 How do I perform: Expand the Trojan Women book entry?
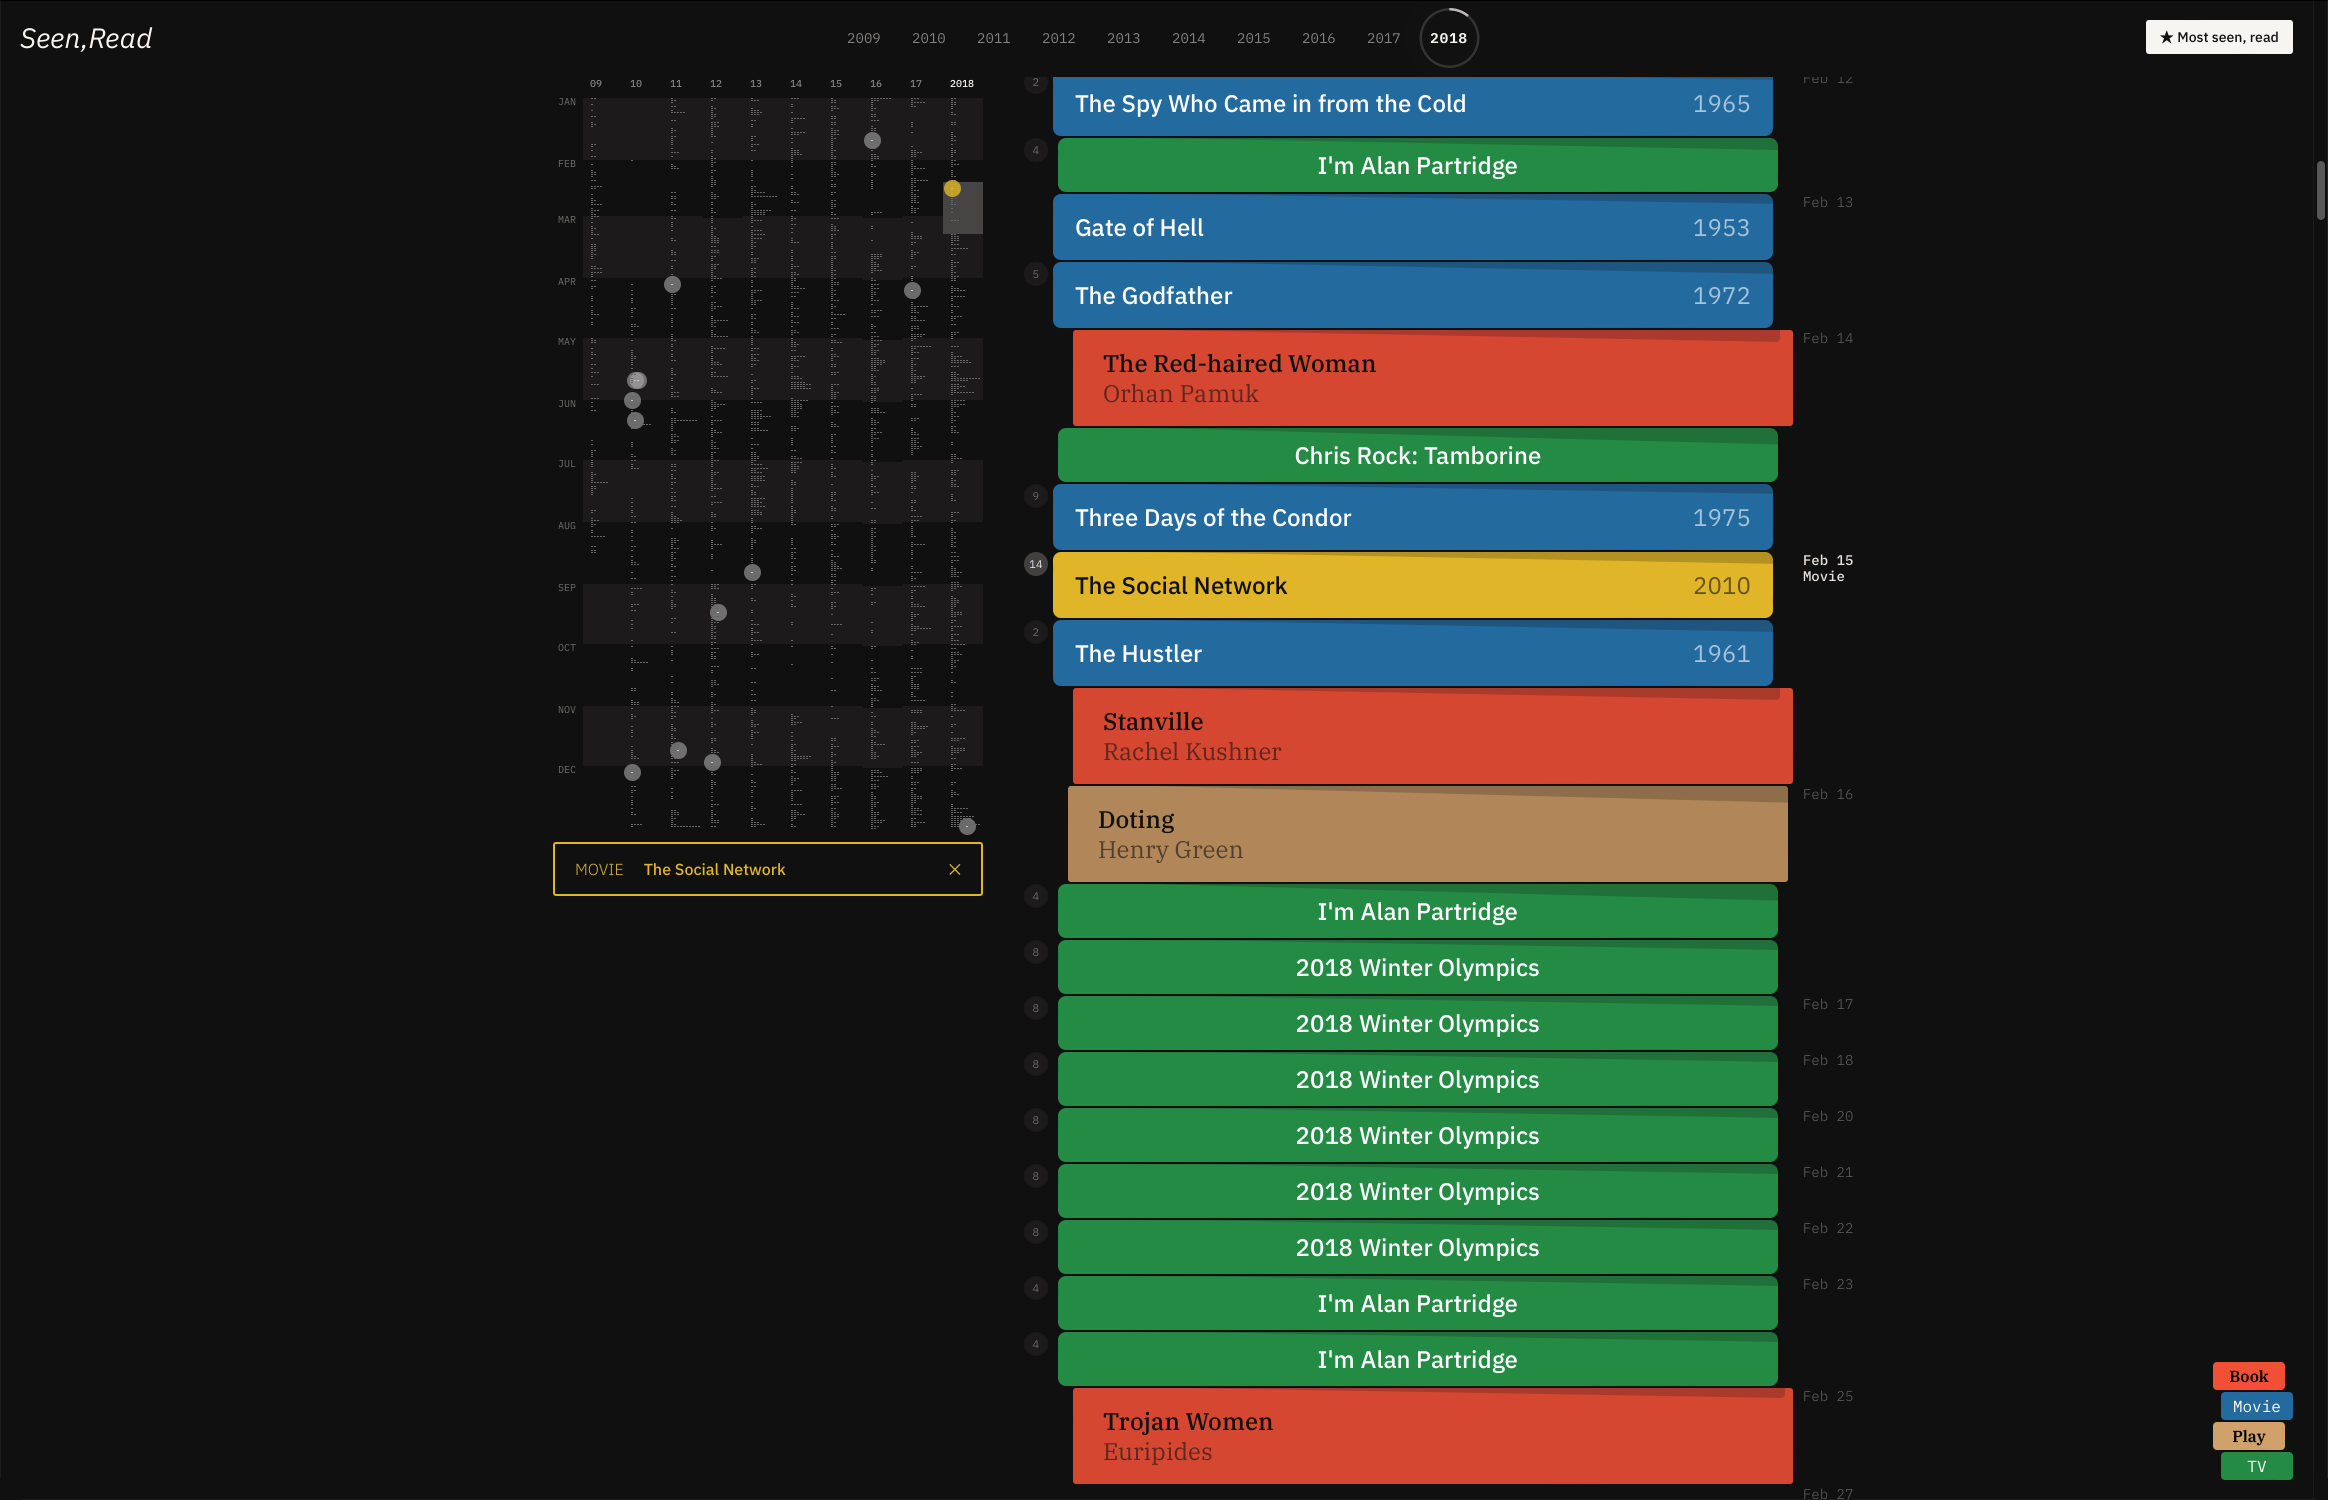(1431, 1437)
